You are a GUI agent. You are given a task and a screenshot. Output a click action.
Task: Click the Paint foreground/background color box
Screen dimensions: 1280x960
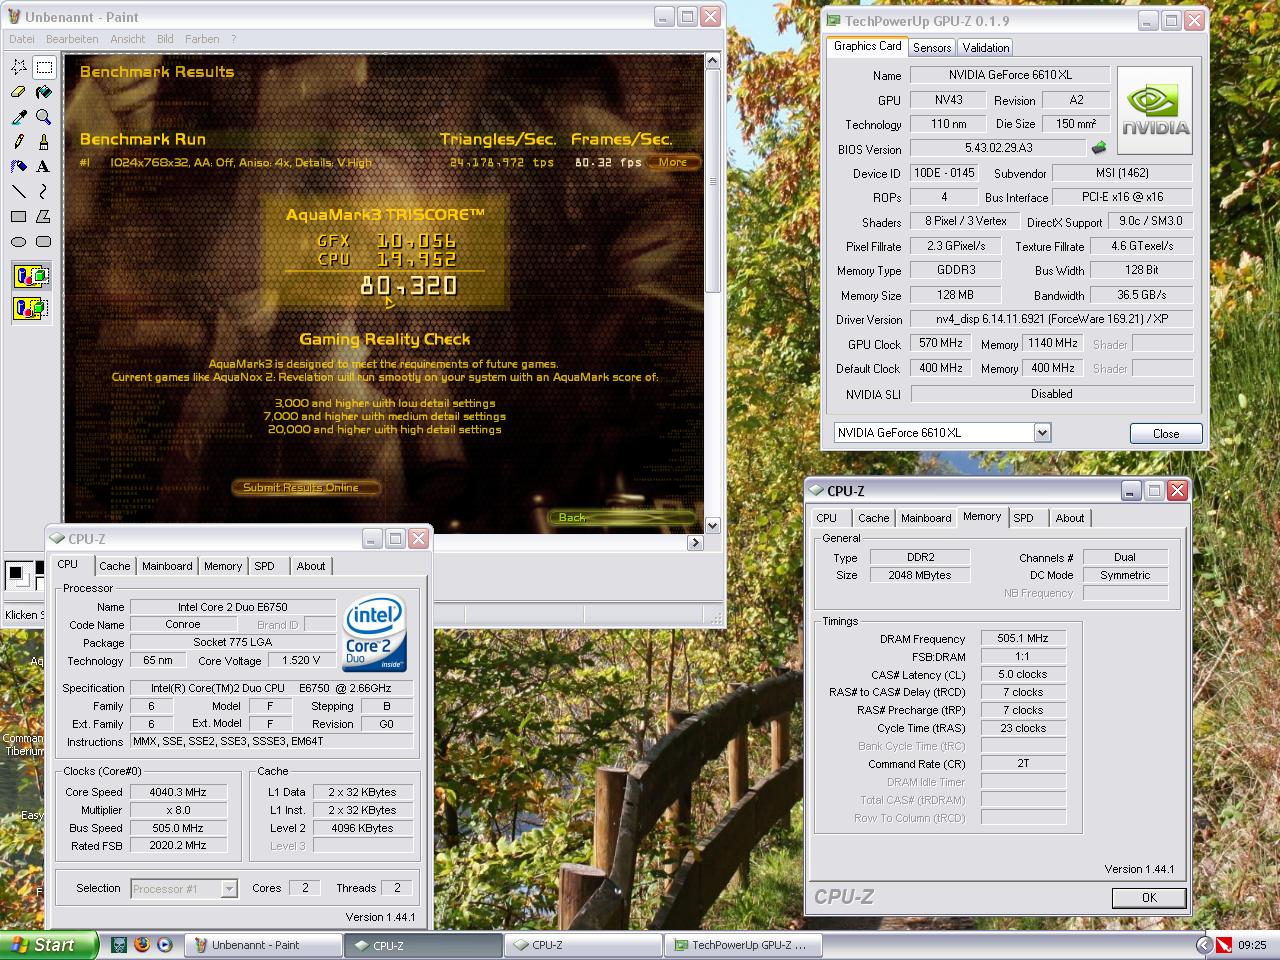pos(18,575)
